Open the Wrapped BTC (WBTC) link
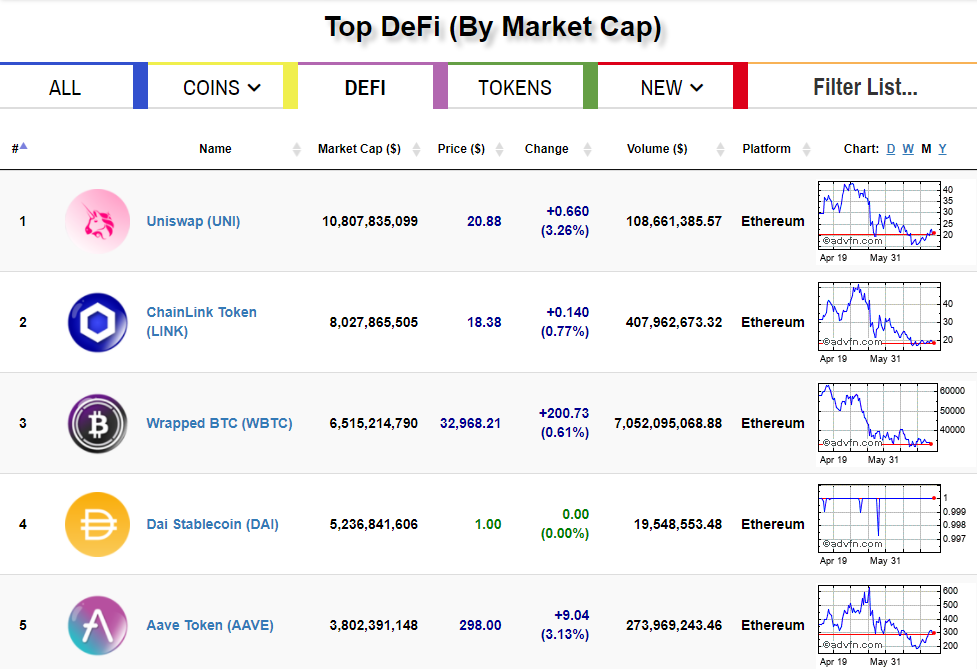 point(219,424)
